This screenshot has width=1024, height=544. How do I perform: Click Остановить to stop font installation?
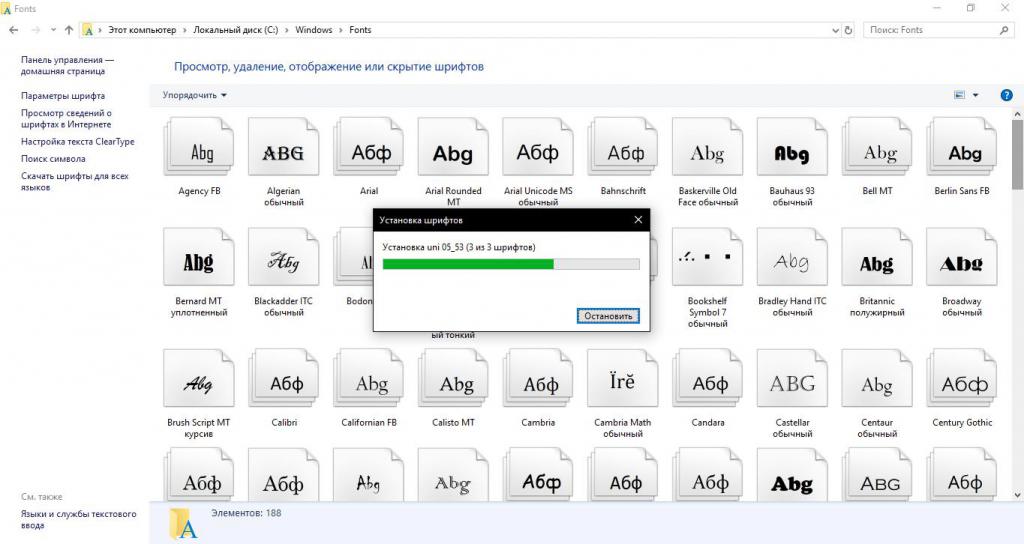pyautogui.click(x=608, y=316)
